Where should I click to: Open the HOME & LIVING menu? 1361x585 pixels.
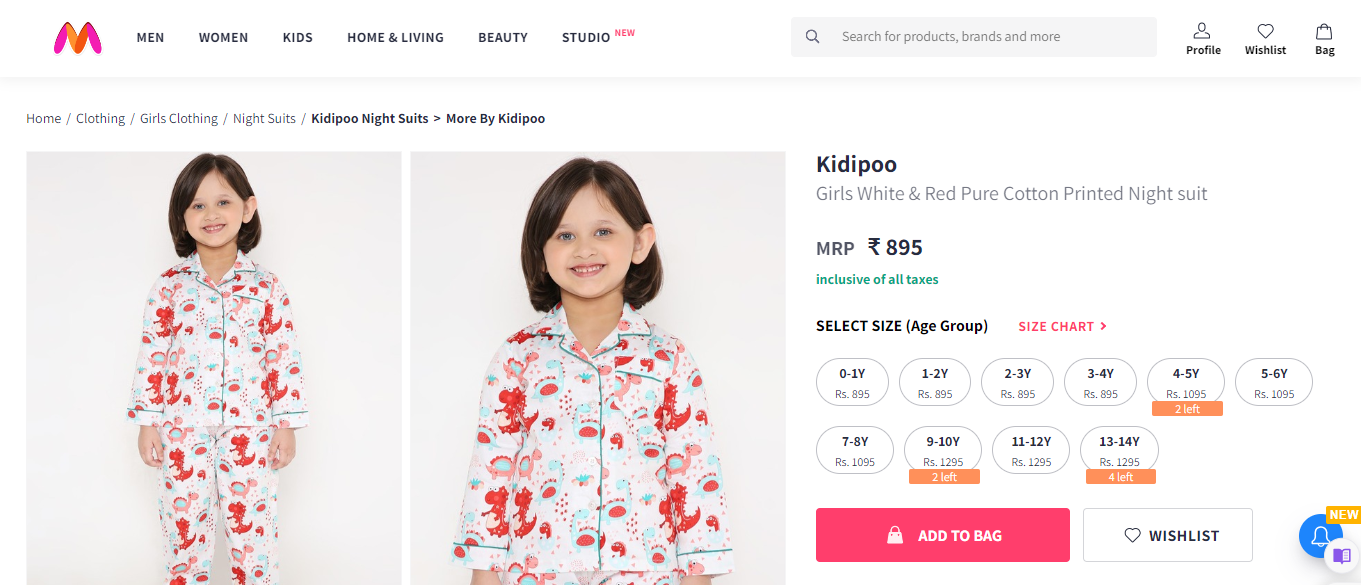pyautogui.click(x=395, y=37)
